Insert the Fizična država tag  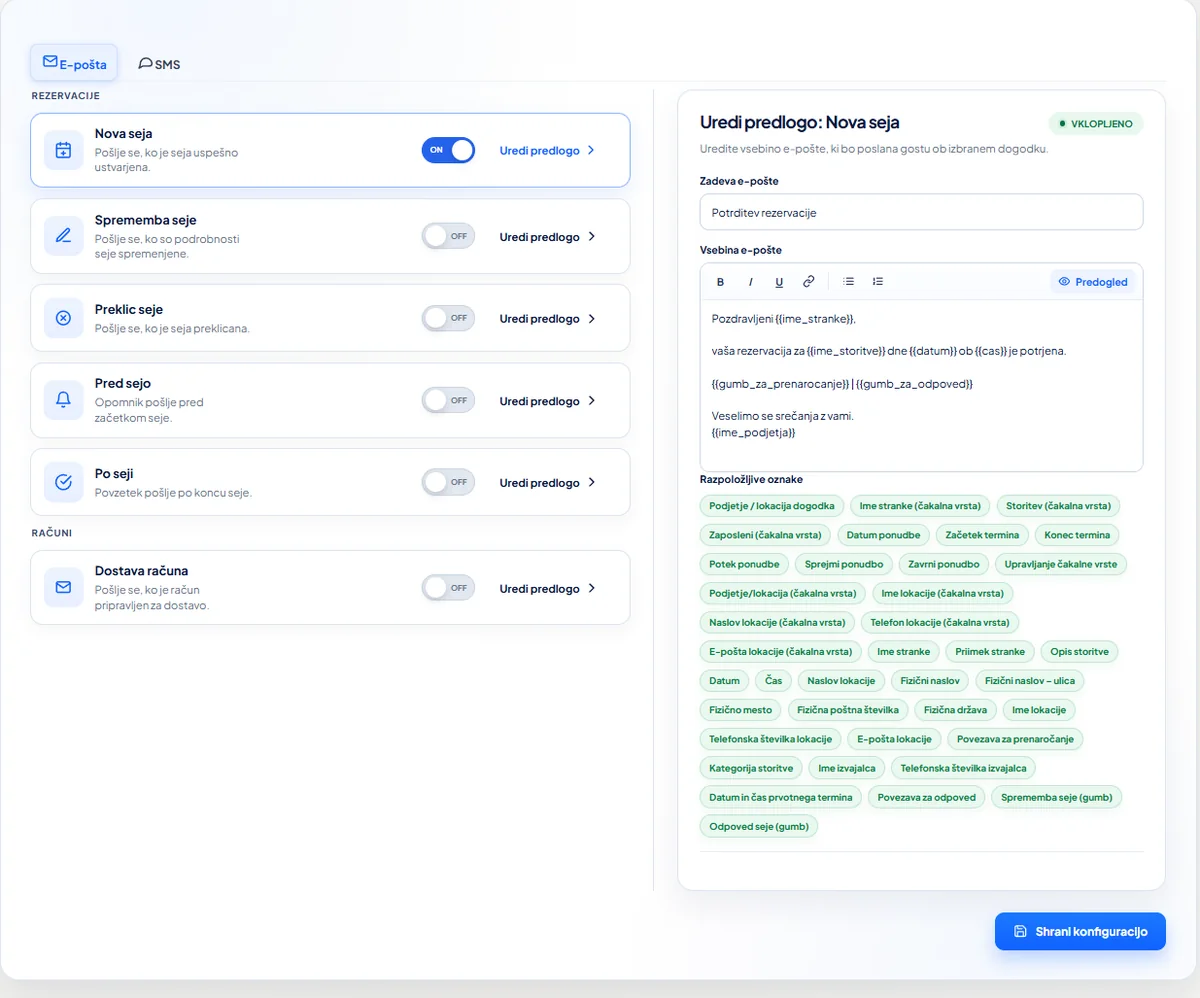pyautogui.click(x=955, y=710)
